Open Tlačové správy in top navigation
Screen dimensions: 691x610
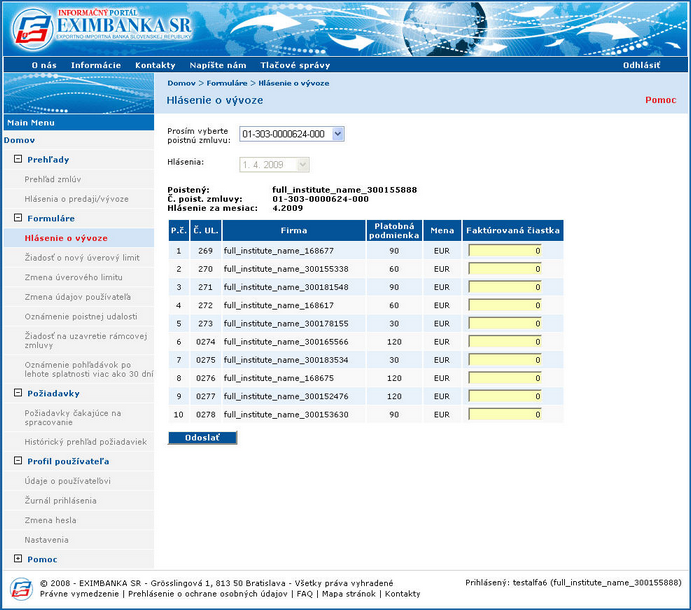pos(295,65)
